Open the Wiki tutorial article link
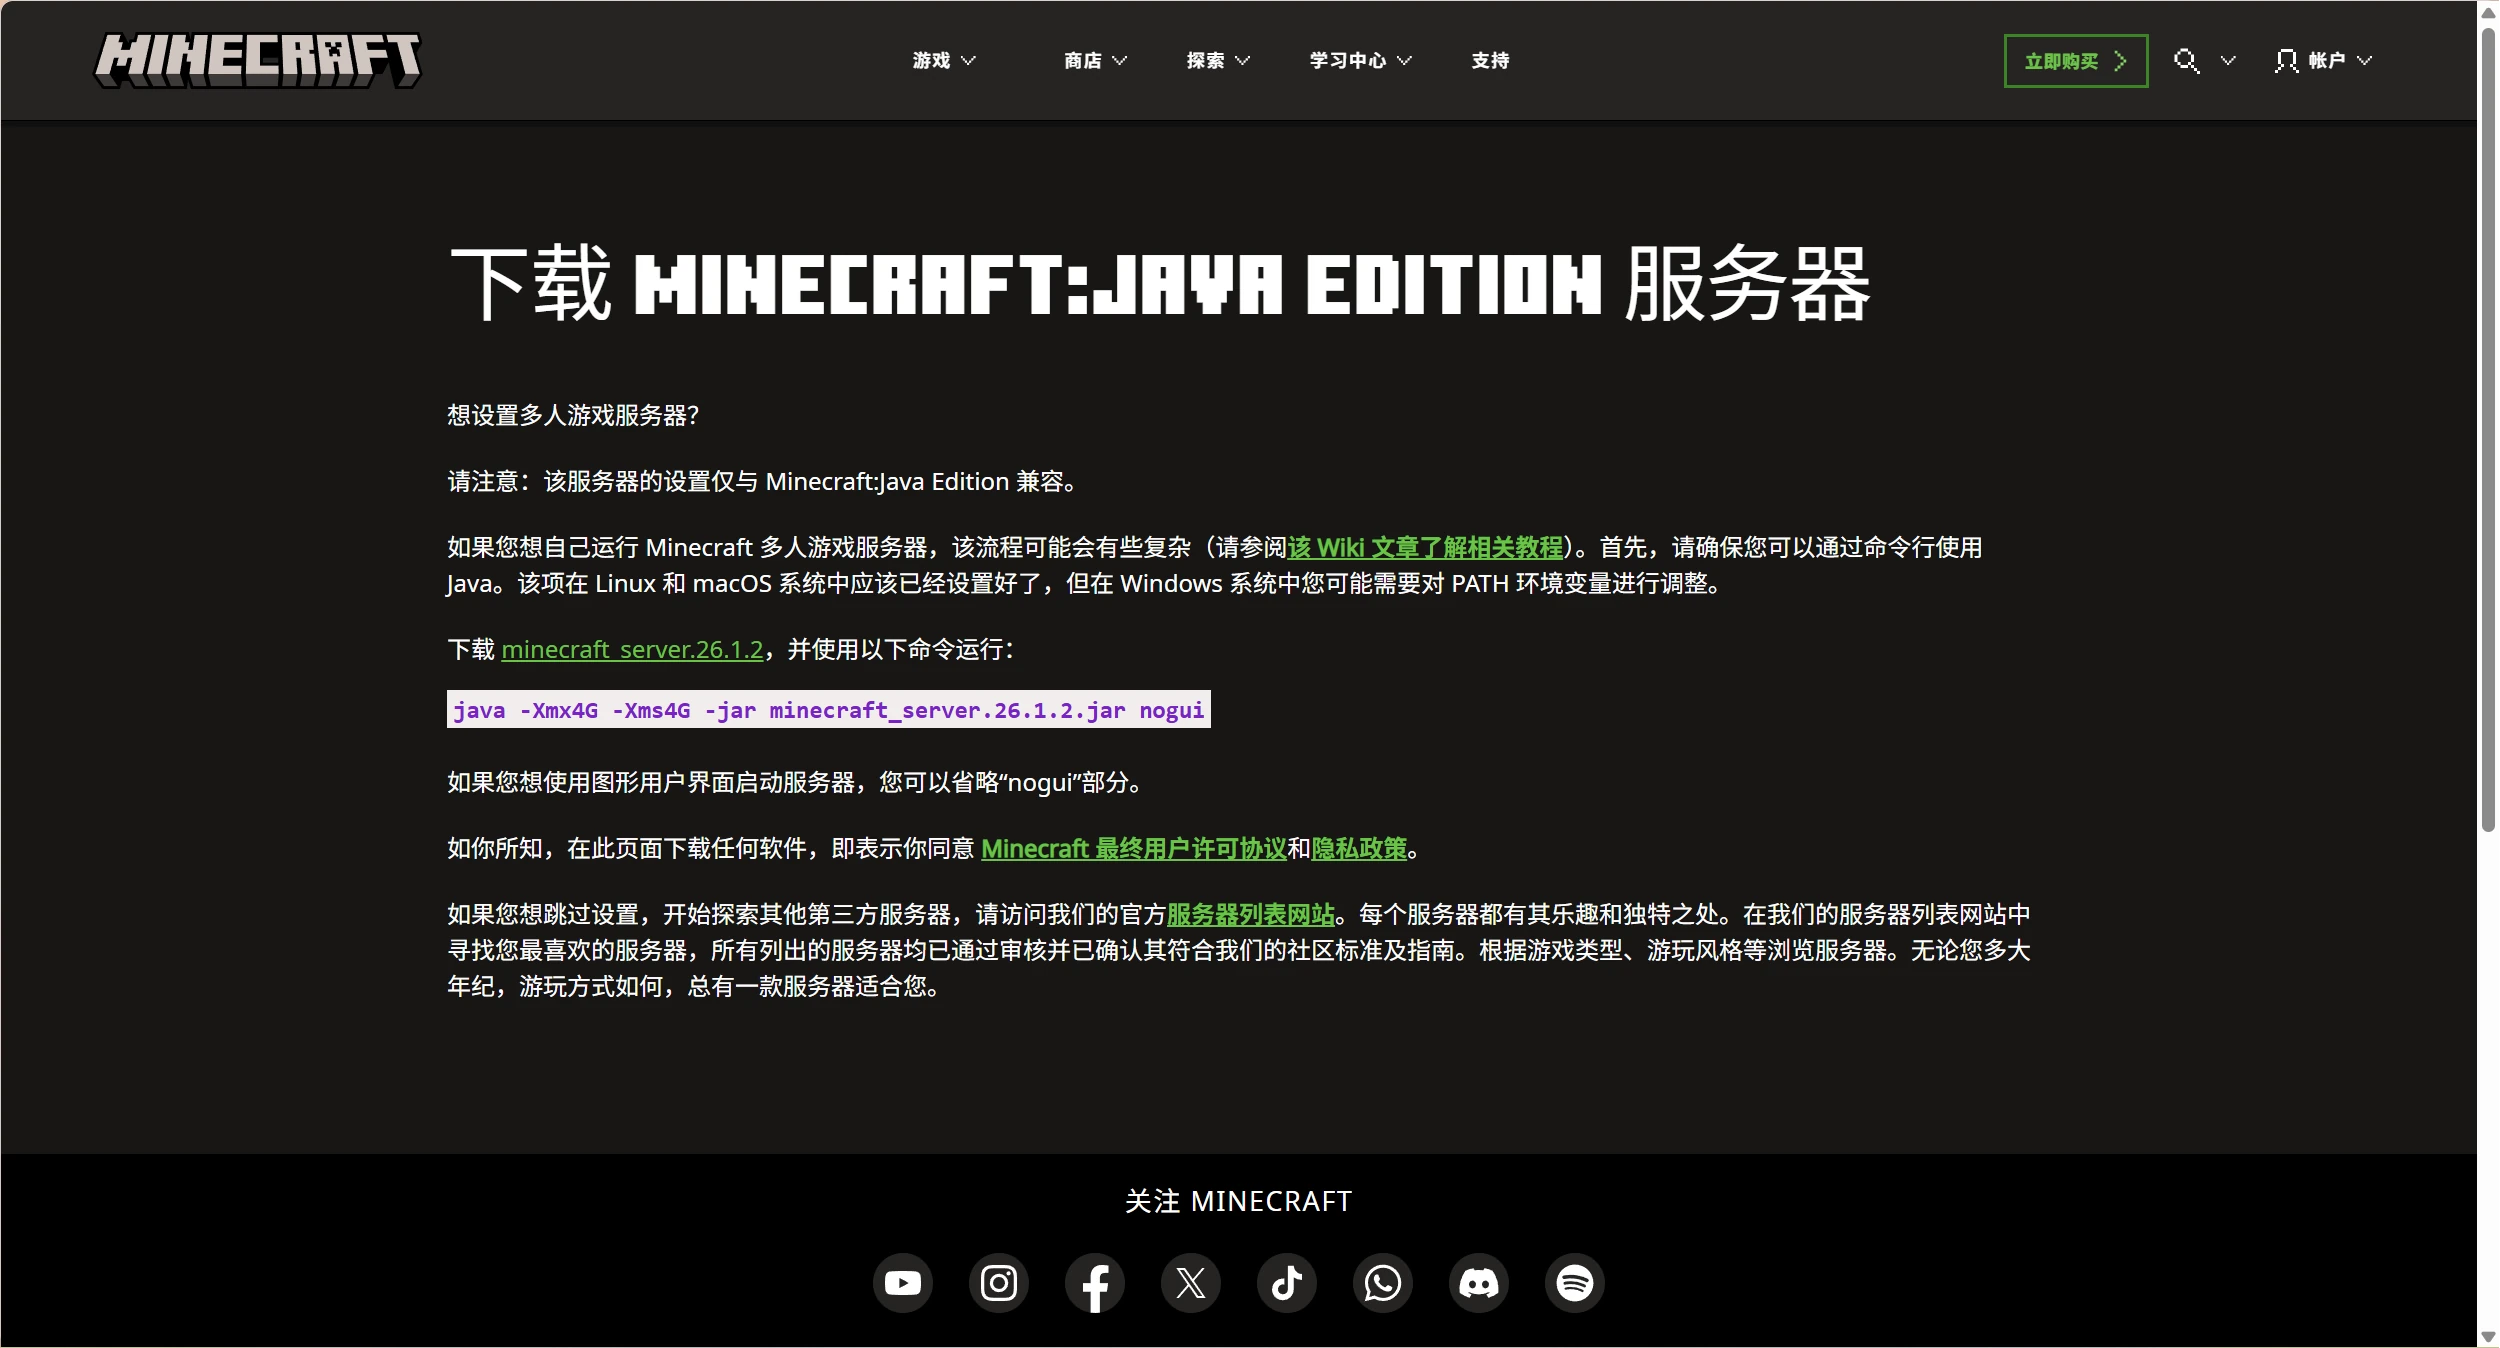 [1425, 548]
